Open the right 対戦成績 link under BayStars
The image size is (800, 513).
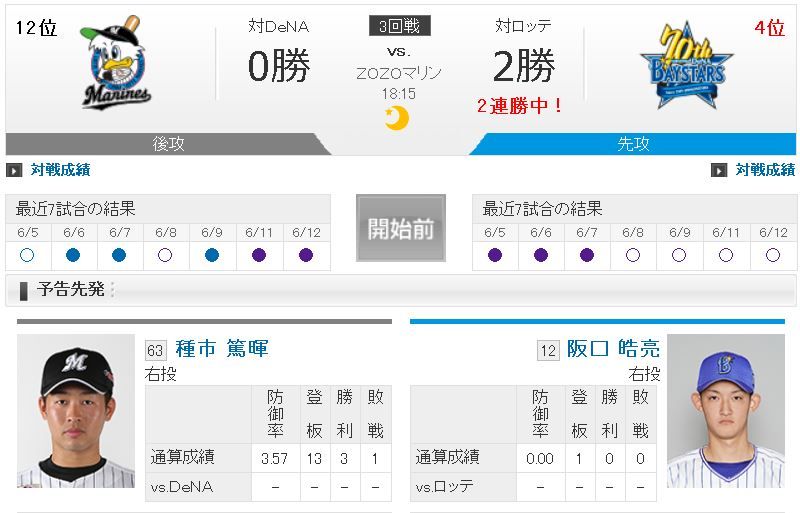click(765, 169)
